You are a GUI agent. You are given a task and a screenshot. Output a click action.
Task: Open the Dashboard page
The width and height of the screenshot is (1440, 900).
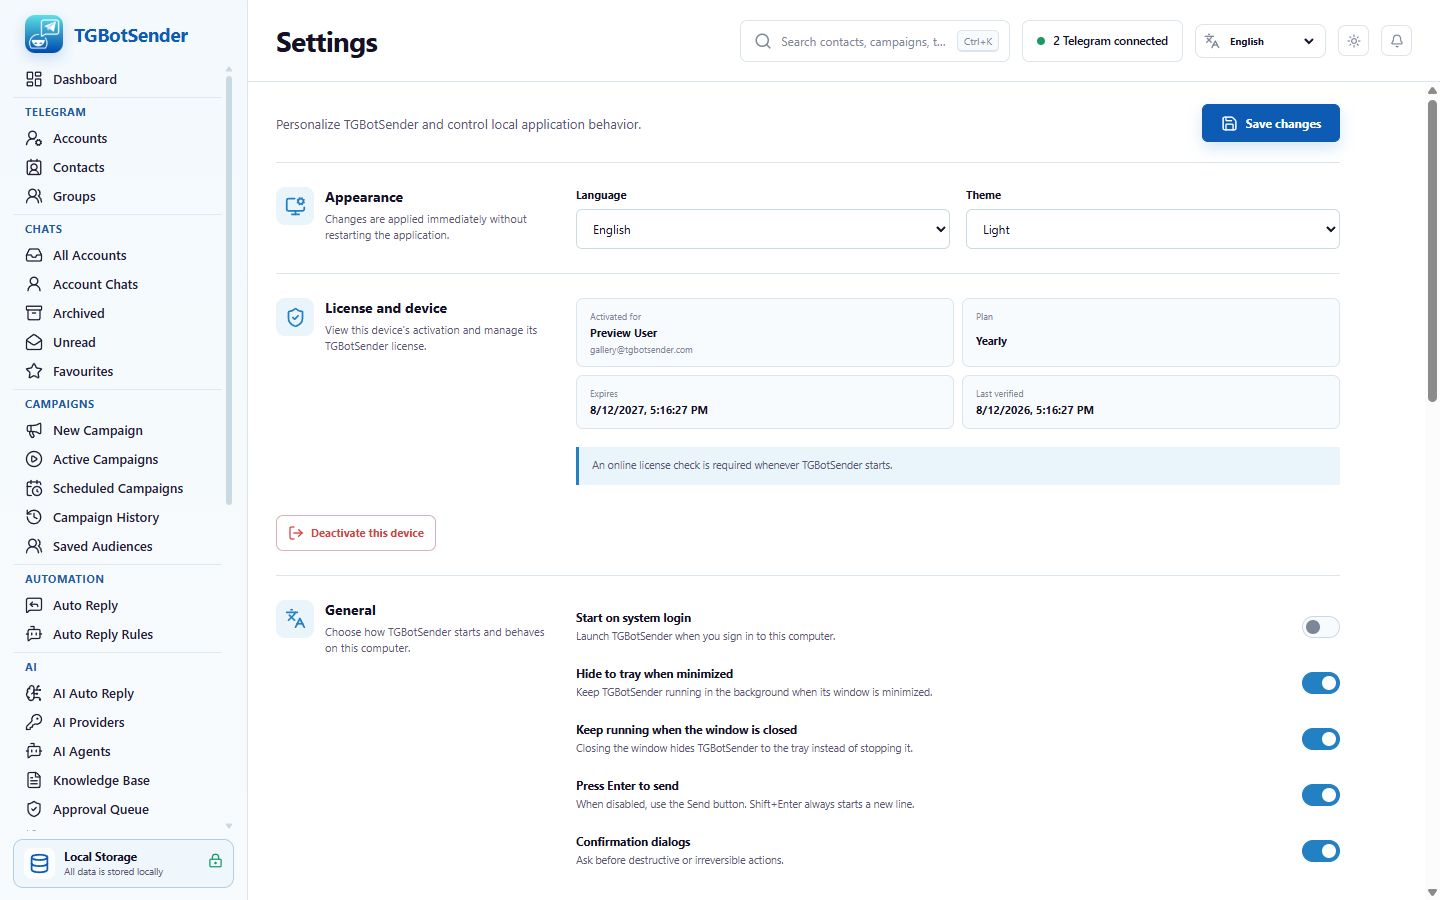coord(120,79)
